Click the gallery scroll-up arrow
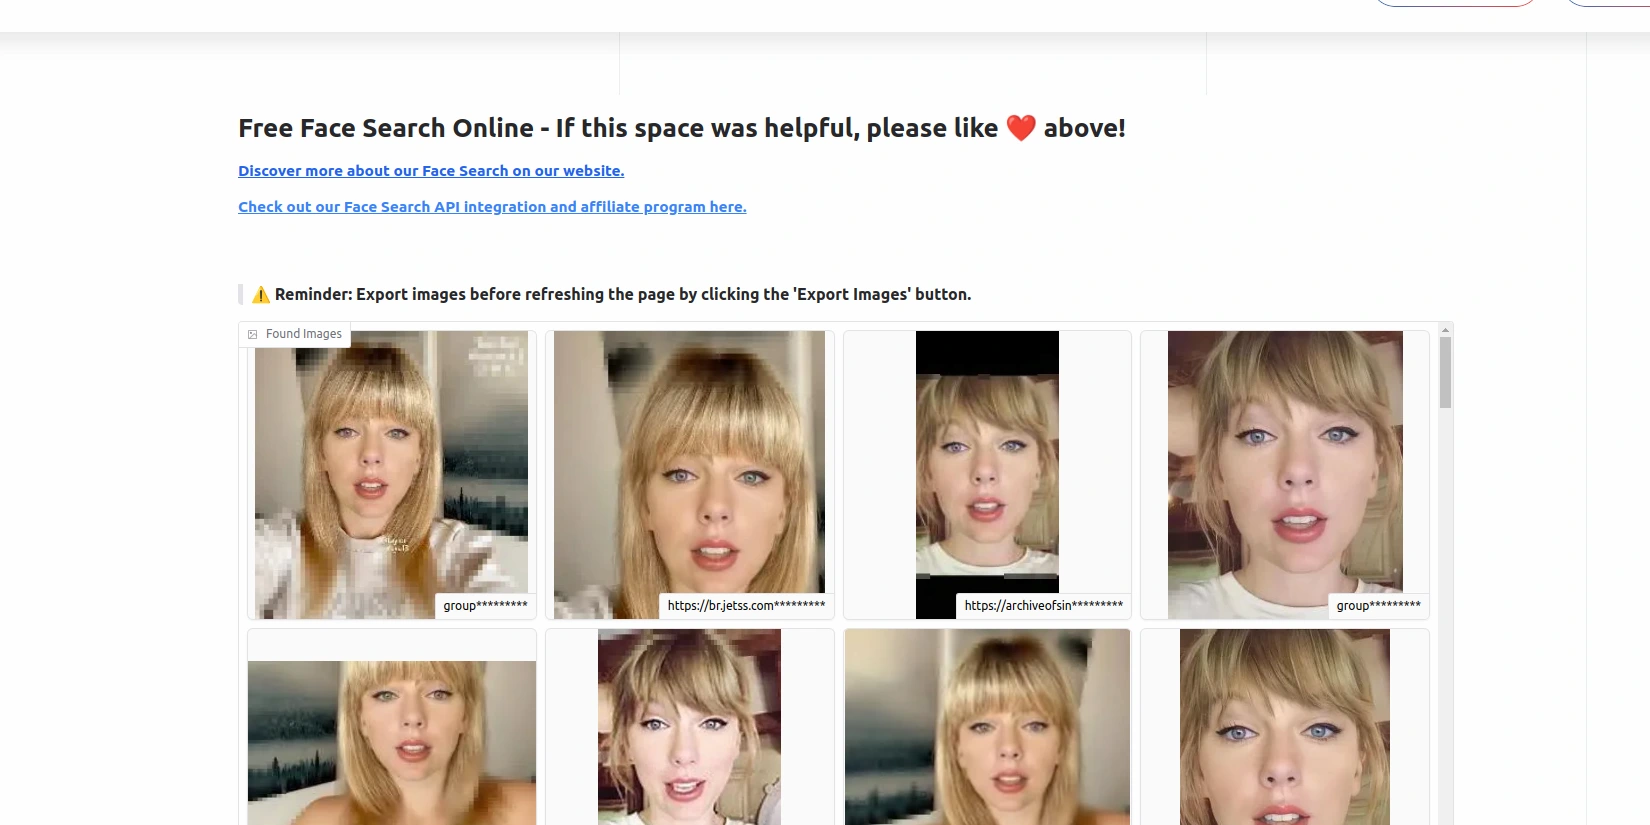This screenshot has width=1650, height=825. point(1445,330)
